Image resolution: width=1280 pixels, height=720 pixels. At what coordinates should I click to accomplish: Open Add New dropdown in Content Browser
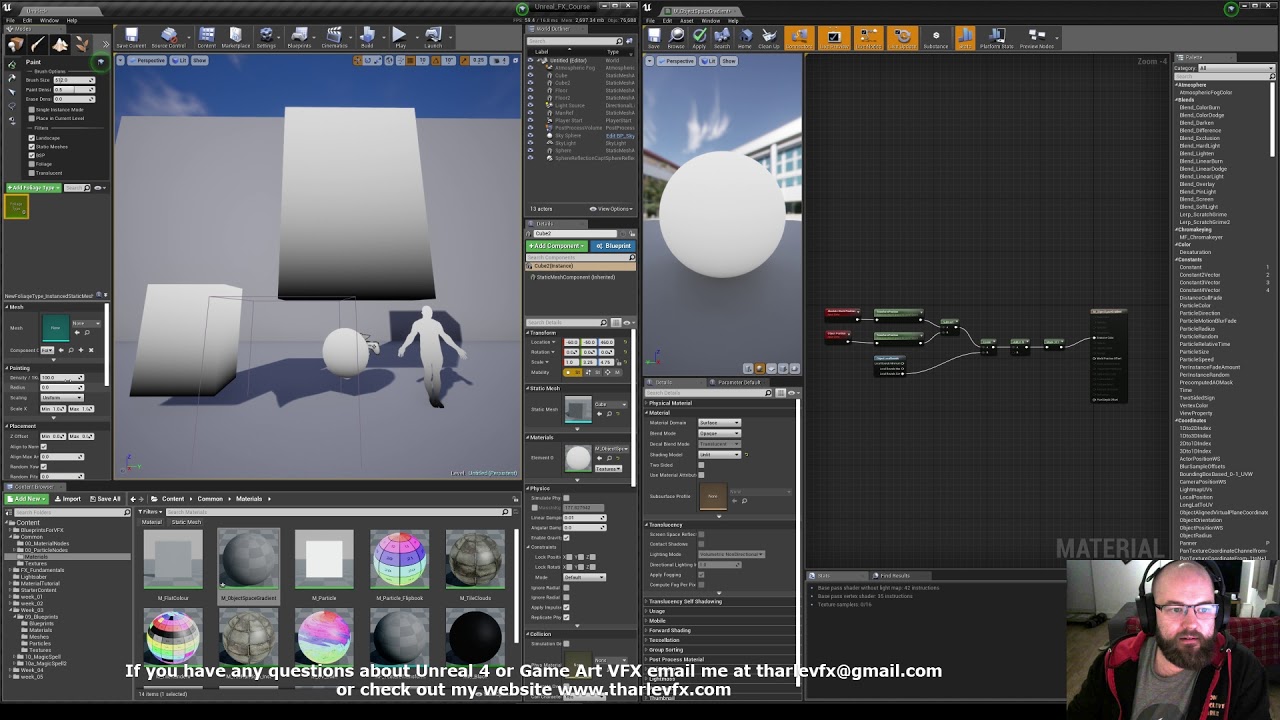tap(27, 499)
